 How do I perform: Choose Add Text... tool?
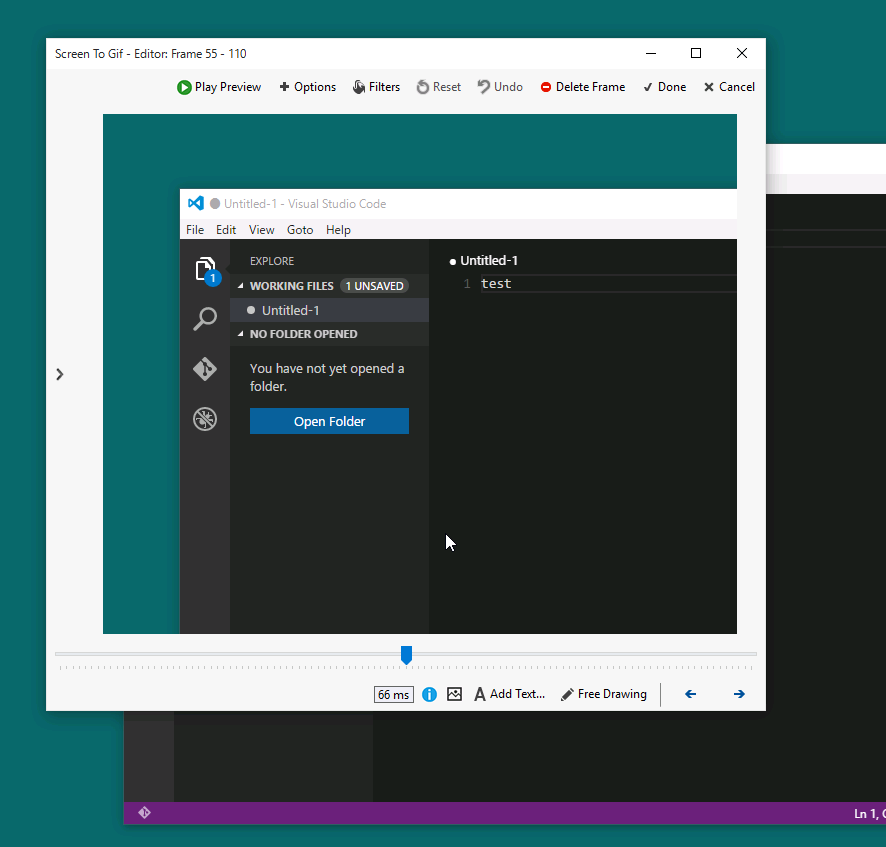coord(510,694)
